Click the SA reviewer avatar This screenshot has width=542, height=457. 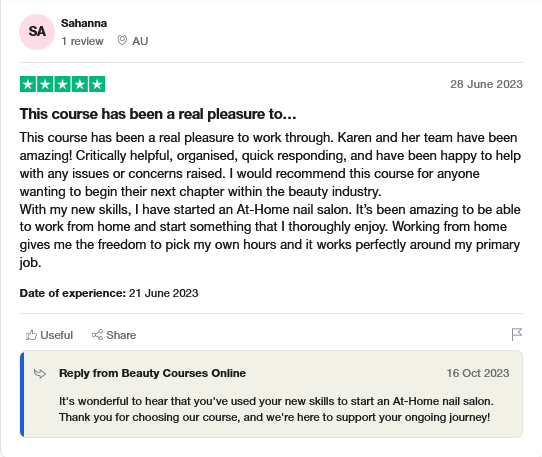(x=37, y=32)
